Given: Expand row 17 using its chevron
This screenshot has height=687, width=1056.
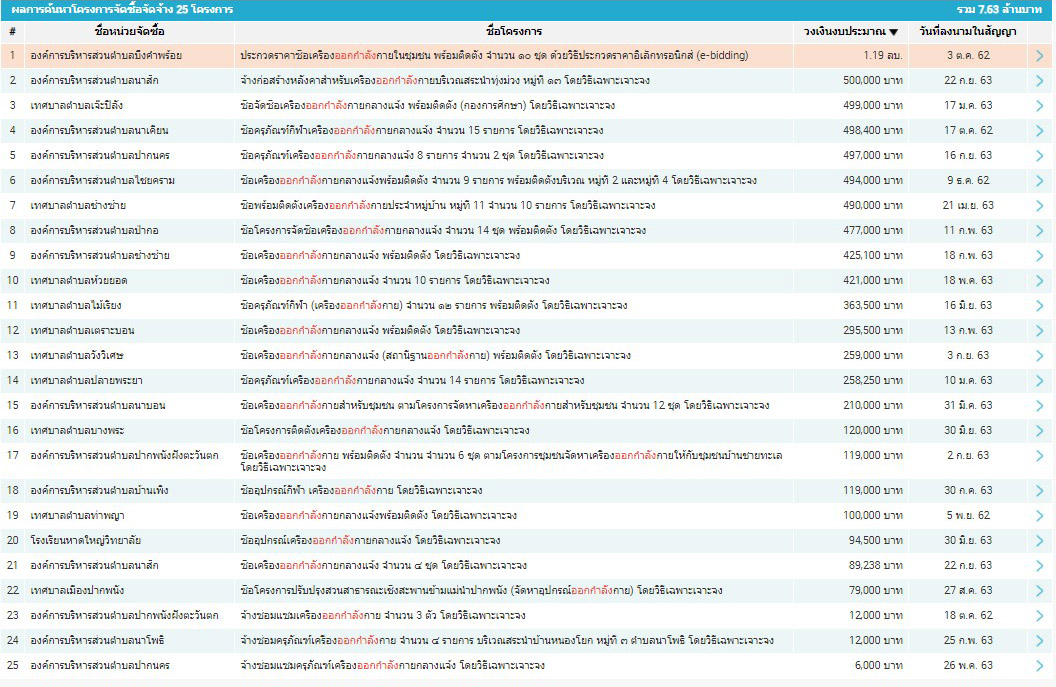Looking at the screenshot, I should pyautogui.click(x=1040, y=460).
